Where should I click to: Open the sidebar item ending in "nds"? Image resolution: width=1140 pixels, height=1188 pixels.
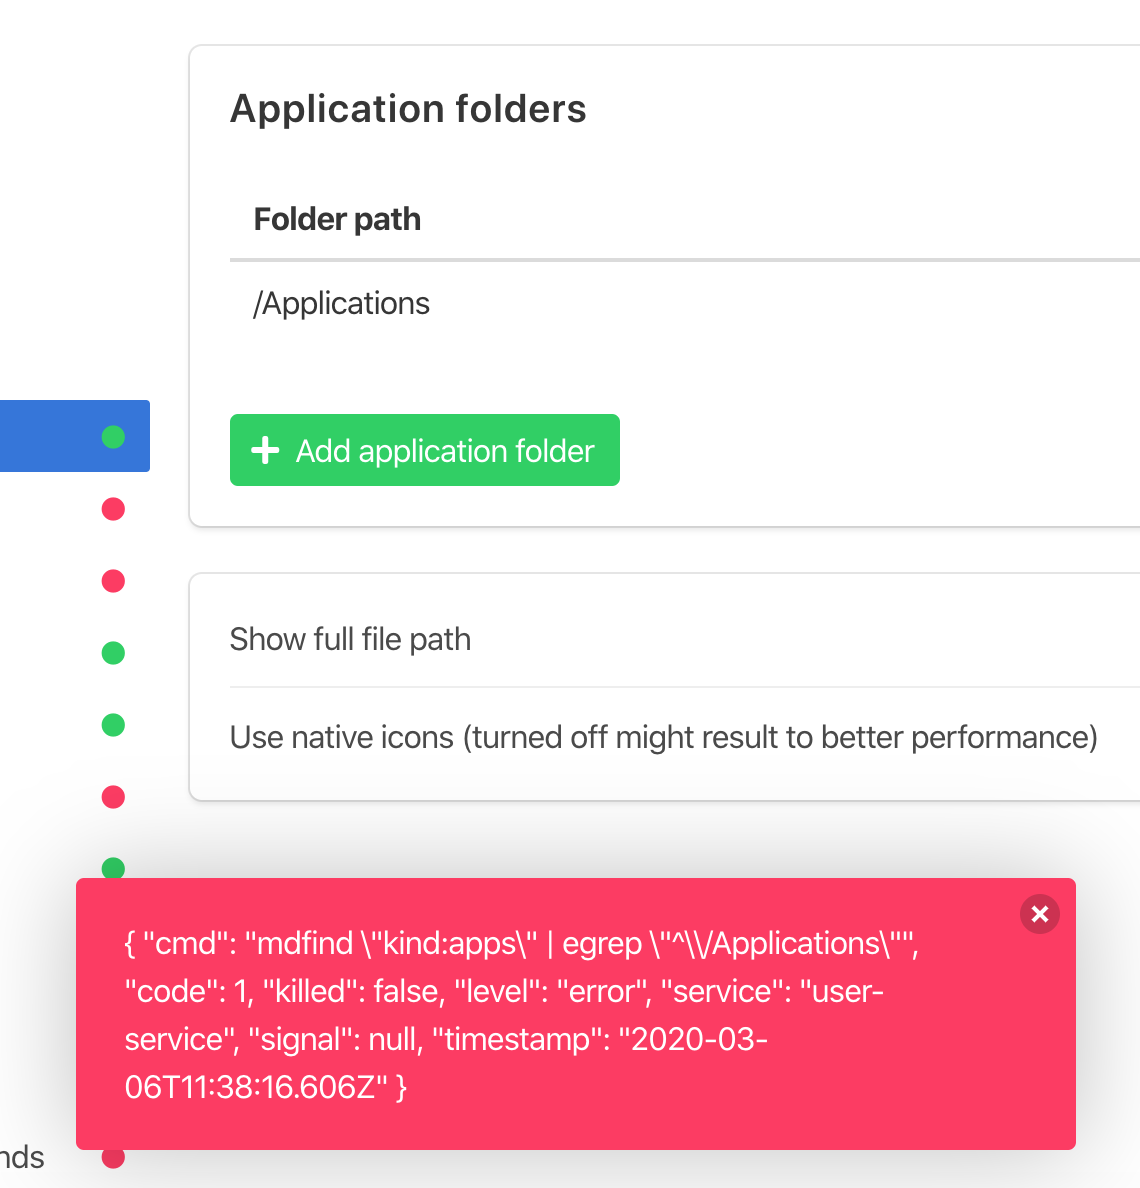(x=22, y=1158)
